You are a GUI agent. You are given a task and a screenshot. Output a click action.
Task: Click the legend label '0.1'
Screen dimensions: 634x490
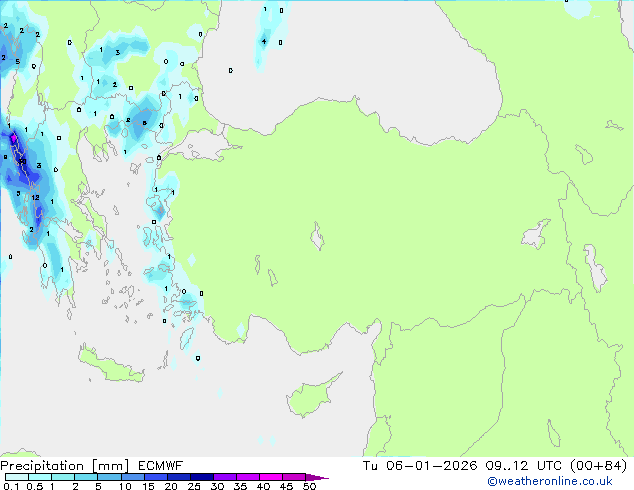pos(11,486)
